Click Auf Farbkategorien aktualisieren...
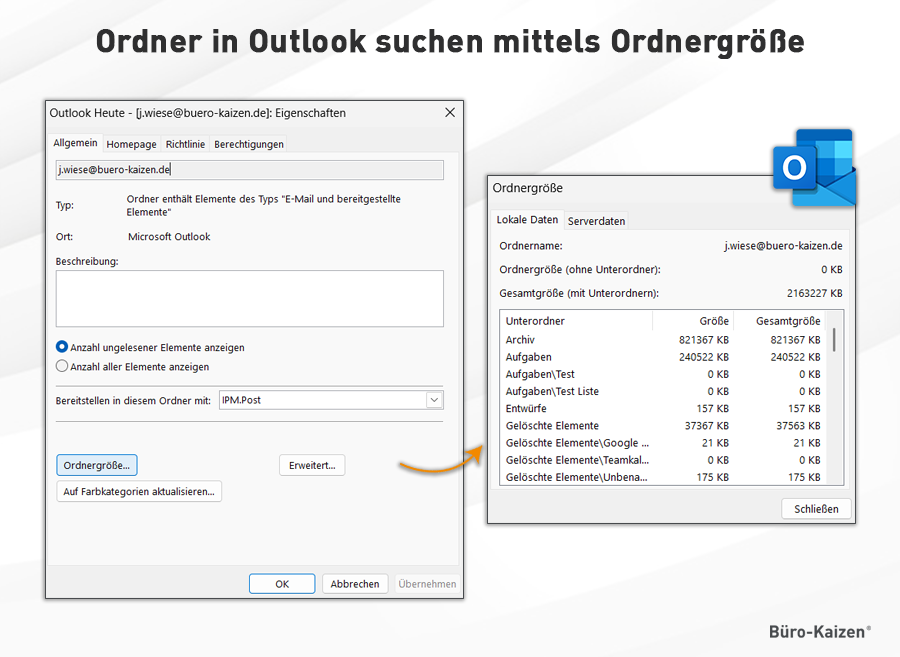This screenshot has height=657, width=900. (139, 492)
